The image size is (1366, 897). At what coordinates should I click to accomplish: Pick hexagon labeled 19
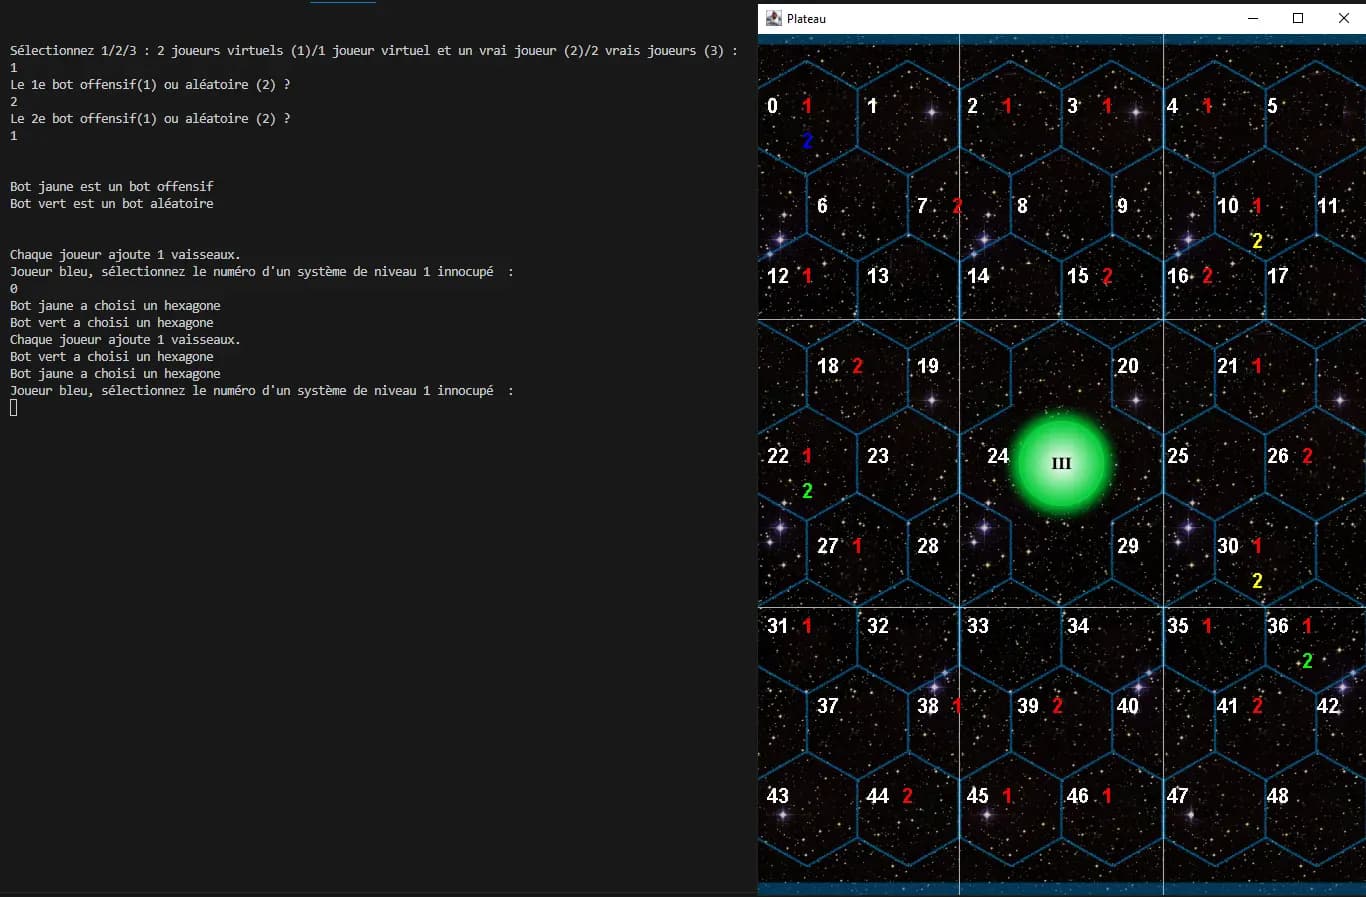click(928, 366)
